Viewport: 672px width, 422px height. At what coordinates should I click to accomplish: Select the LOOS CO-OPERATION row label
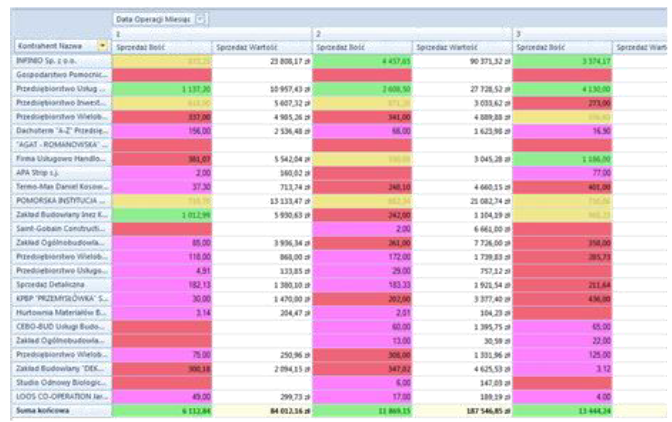point(60,396)
